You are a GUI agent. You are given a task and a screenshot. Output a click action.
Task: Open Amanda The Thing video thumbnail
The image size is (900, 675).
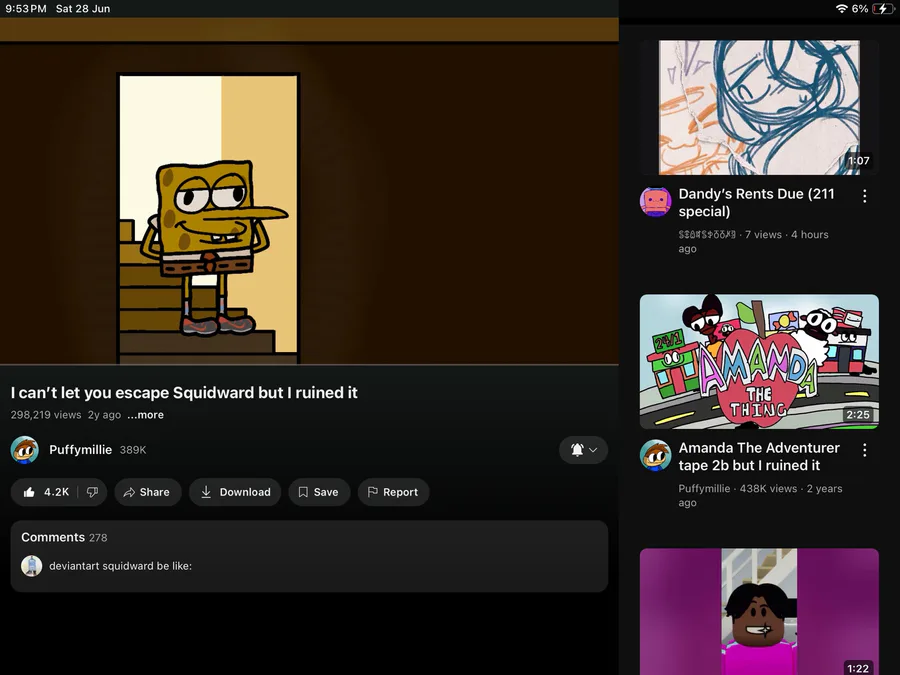[759, 362]
